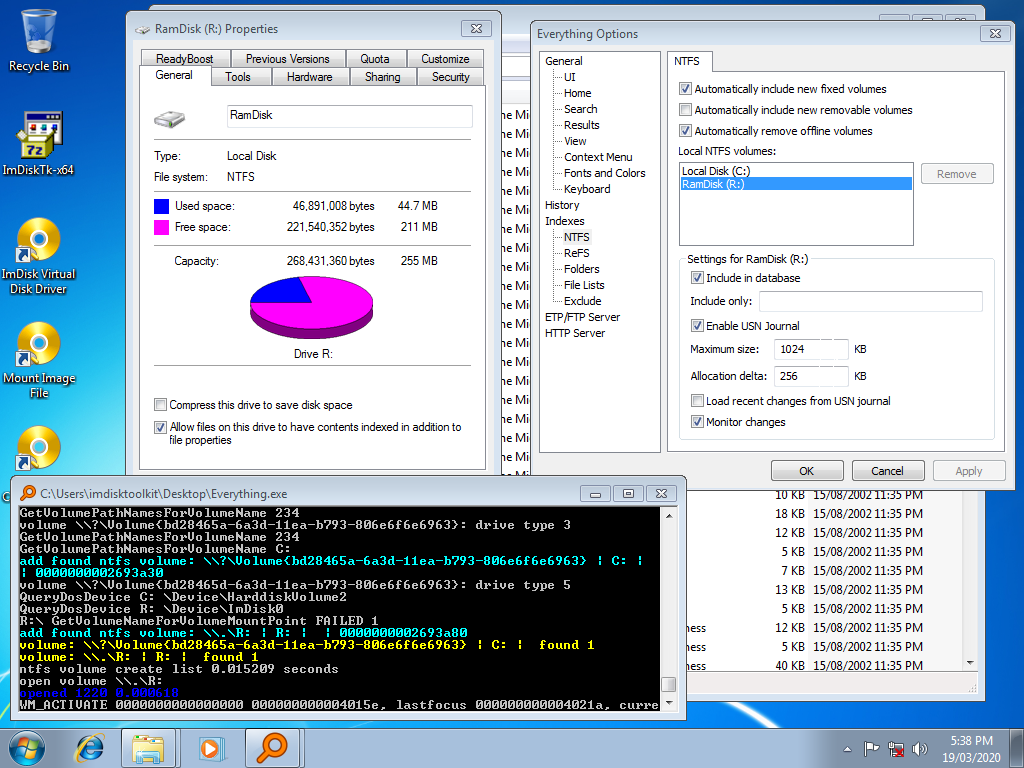Launch Internet Explorer from the taskbar
This screenshot has width=1024, height=768.
coord(90,748)
